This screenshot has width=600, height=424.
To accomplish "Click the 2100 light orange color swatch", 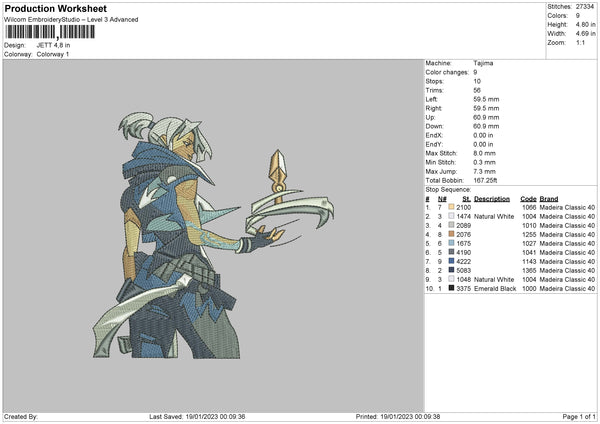I will click(452, 207).
